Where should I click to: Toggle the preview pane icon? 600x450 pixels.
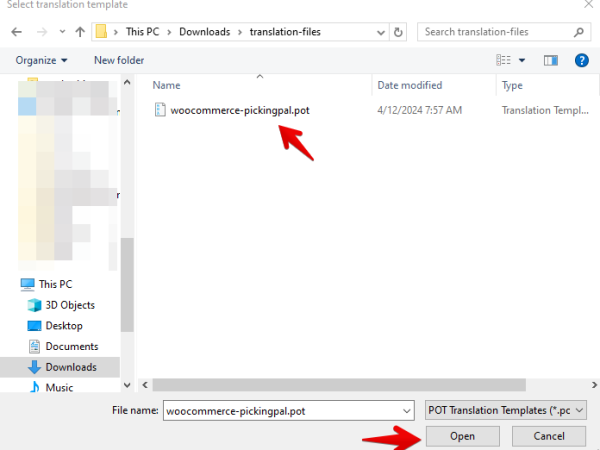pos(550,60)
